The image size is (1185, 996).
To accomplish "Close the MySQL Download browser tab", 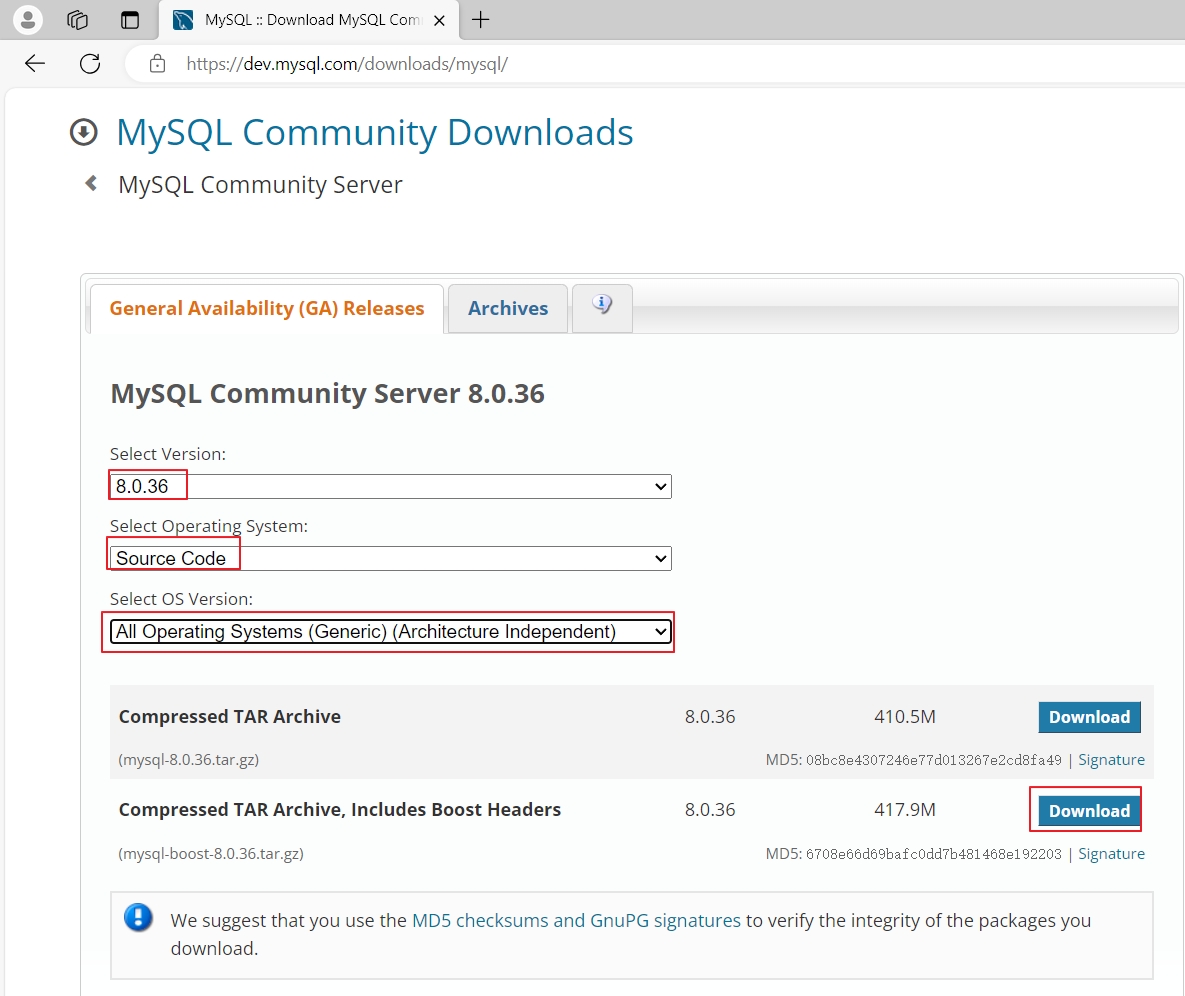I will click(x=439, y=20).
